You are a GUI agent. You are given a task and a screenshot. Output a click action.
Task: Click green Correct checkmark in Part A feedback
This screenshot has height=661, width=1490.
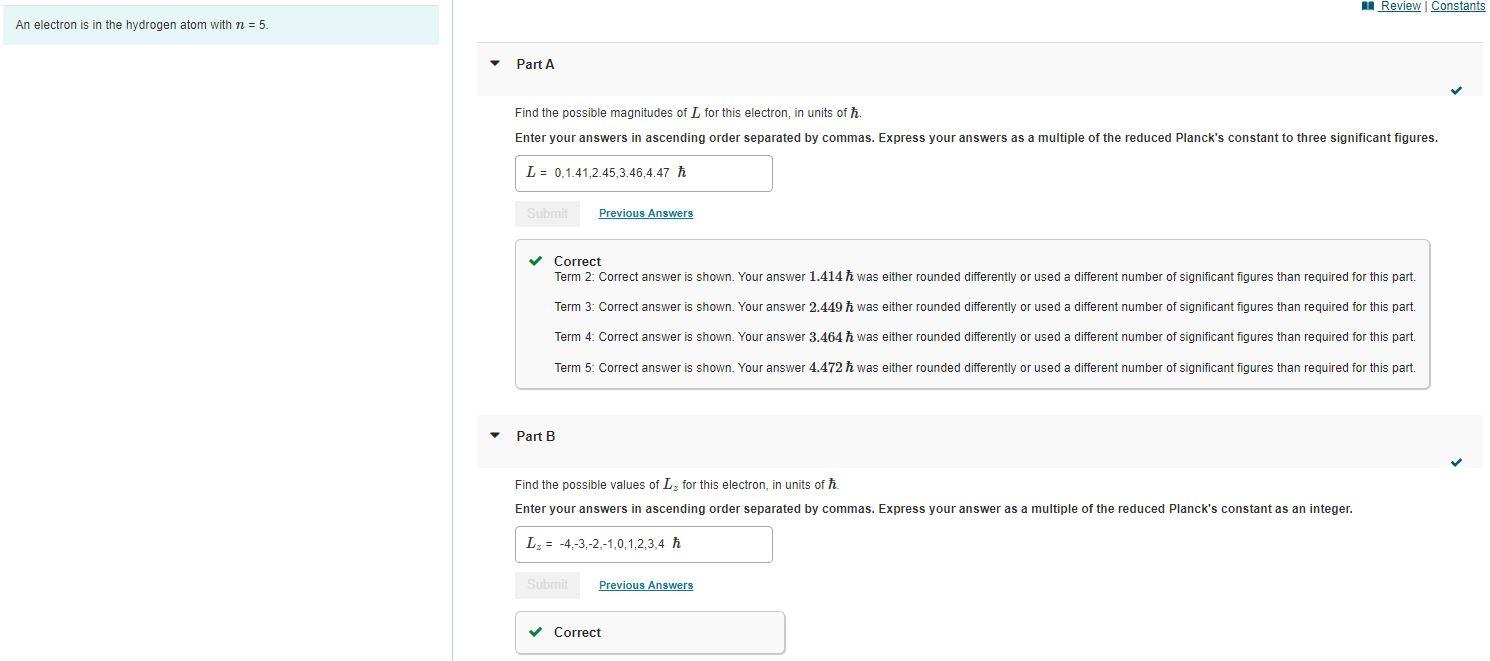(536, 261)
